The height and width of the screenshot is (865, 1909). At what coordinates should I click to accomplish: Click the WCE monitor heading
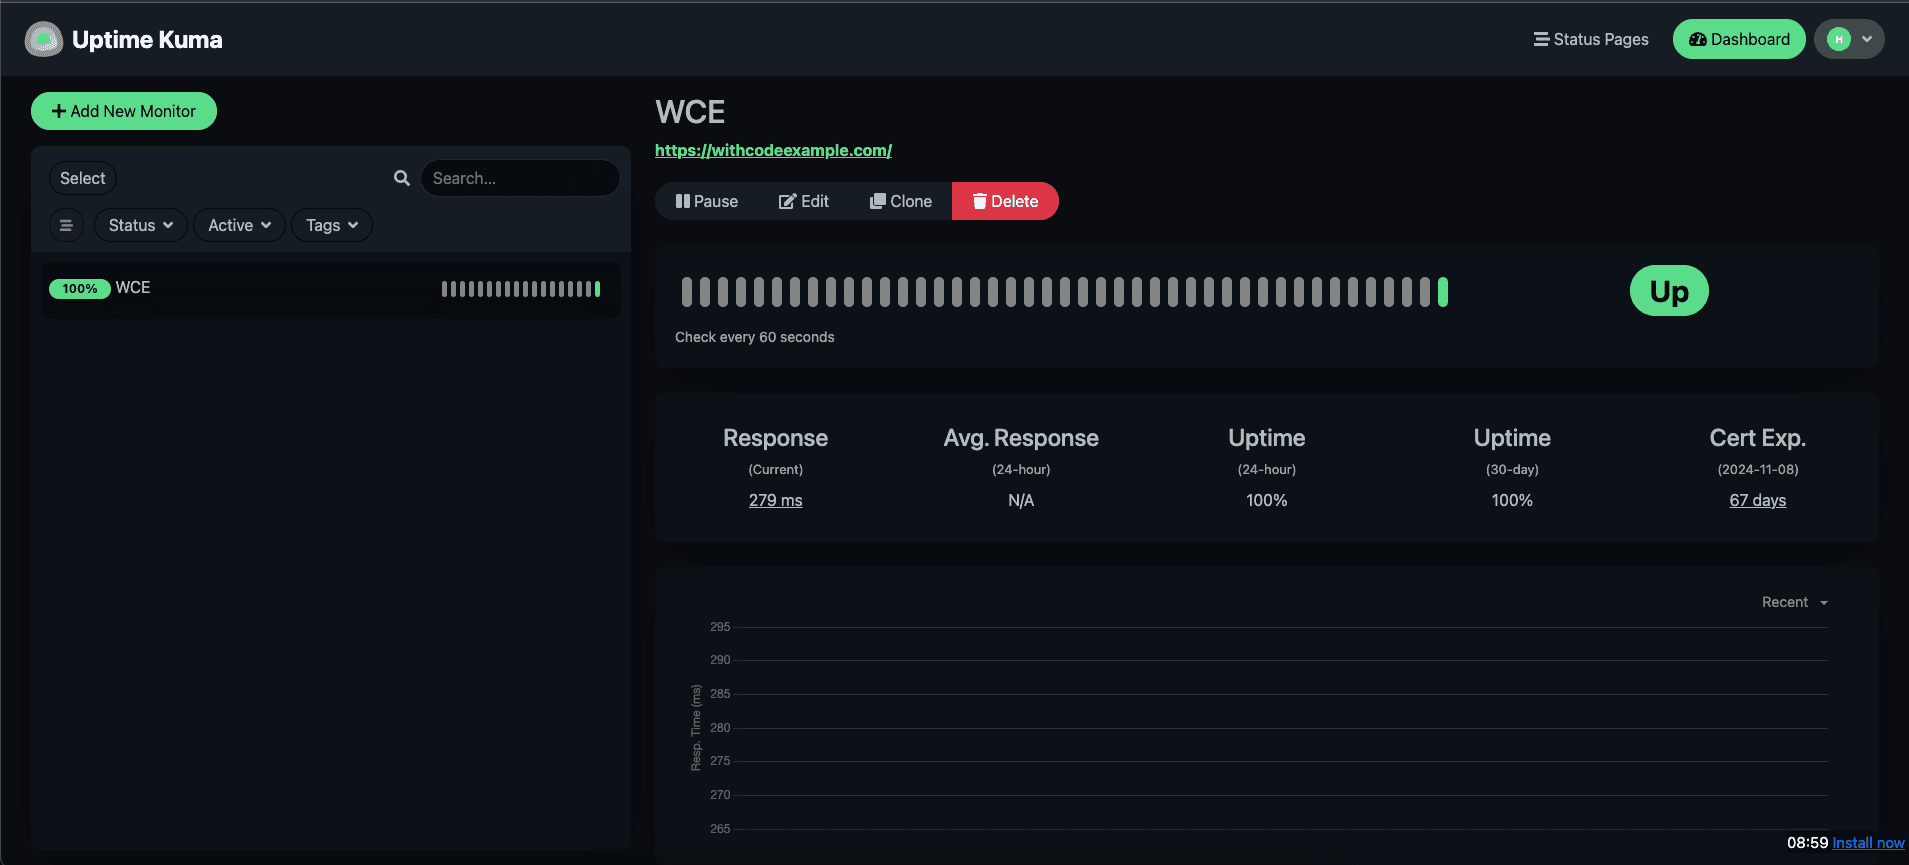pyautogui.click(x=690, y=112)
